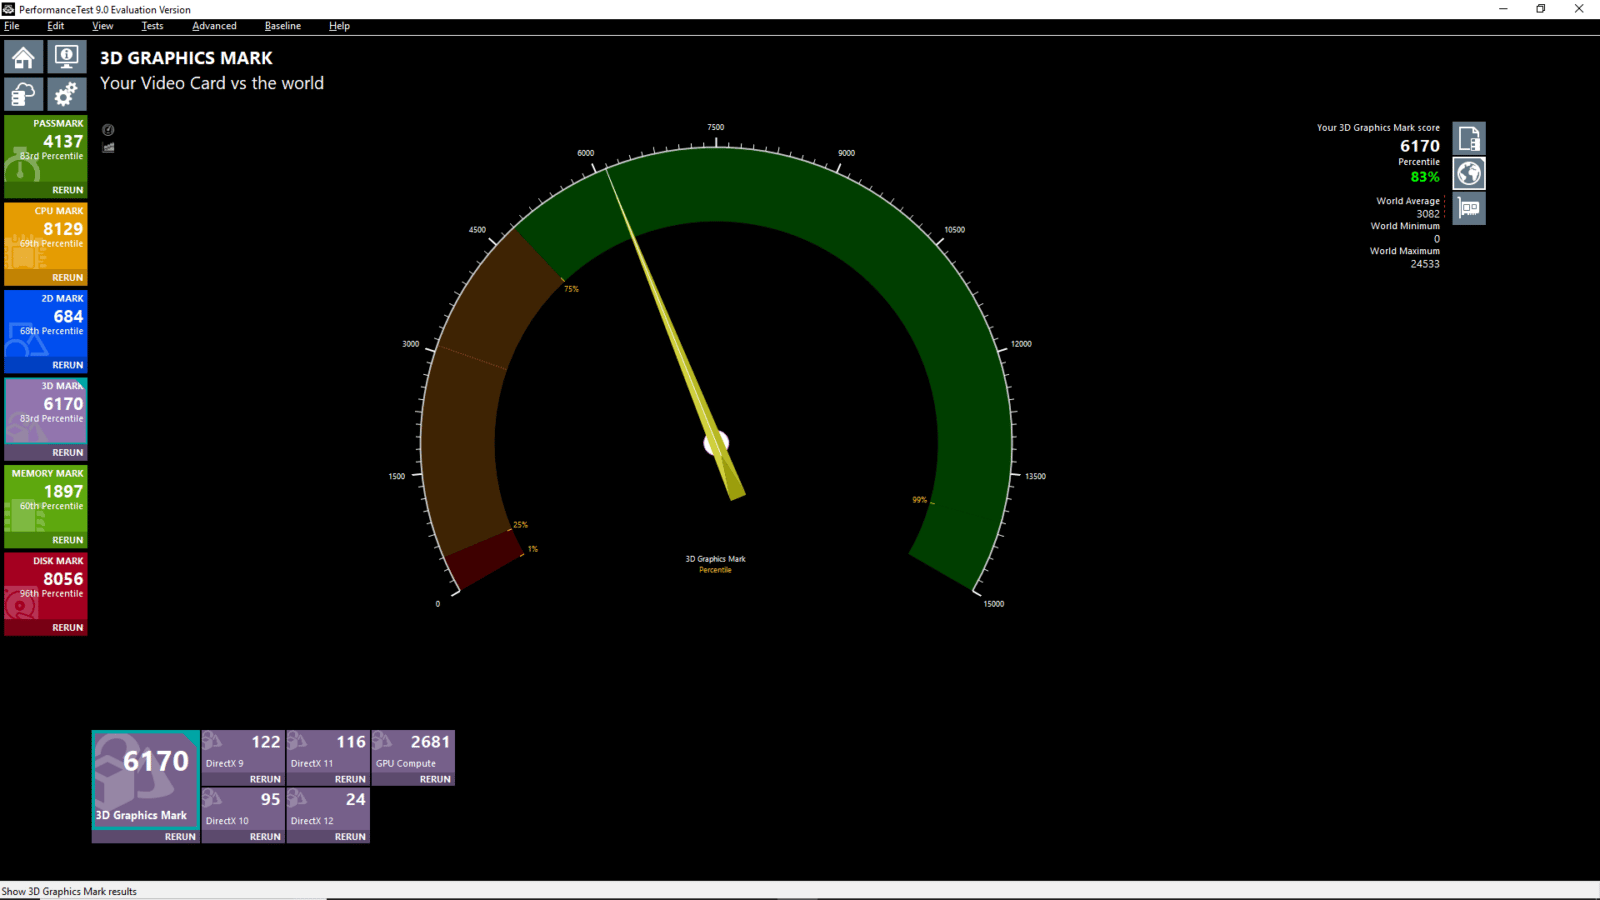Select the small gauge chart view icon
This screenshot has height=900, width=1600.
[108, 130]
